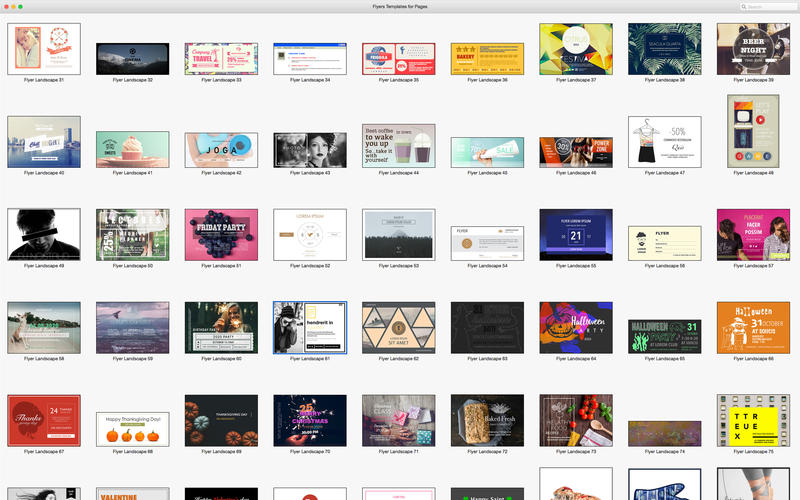This screenshot has width=800, height=500.
Task: Select Flyer Landscape 51 Friday Party flyer
Action: point(221,235)
